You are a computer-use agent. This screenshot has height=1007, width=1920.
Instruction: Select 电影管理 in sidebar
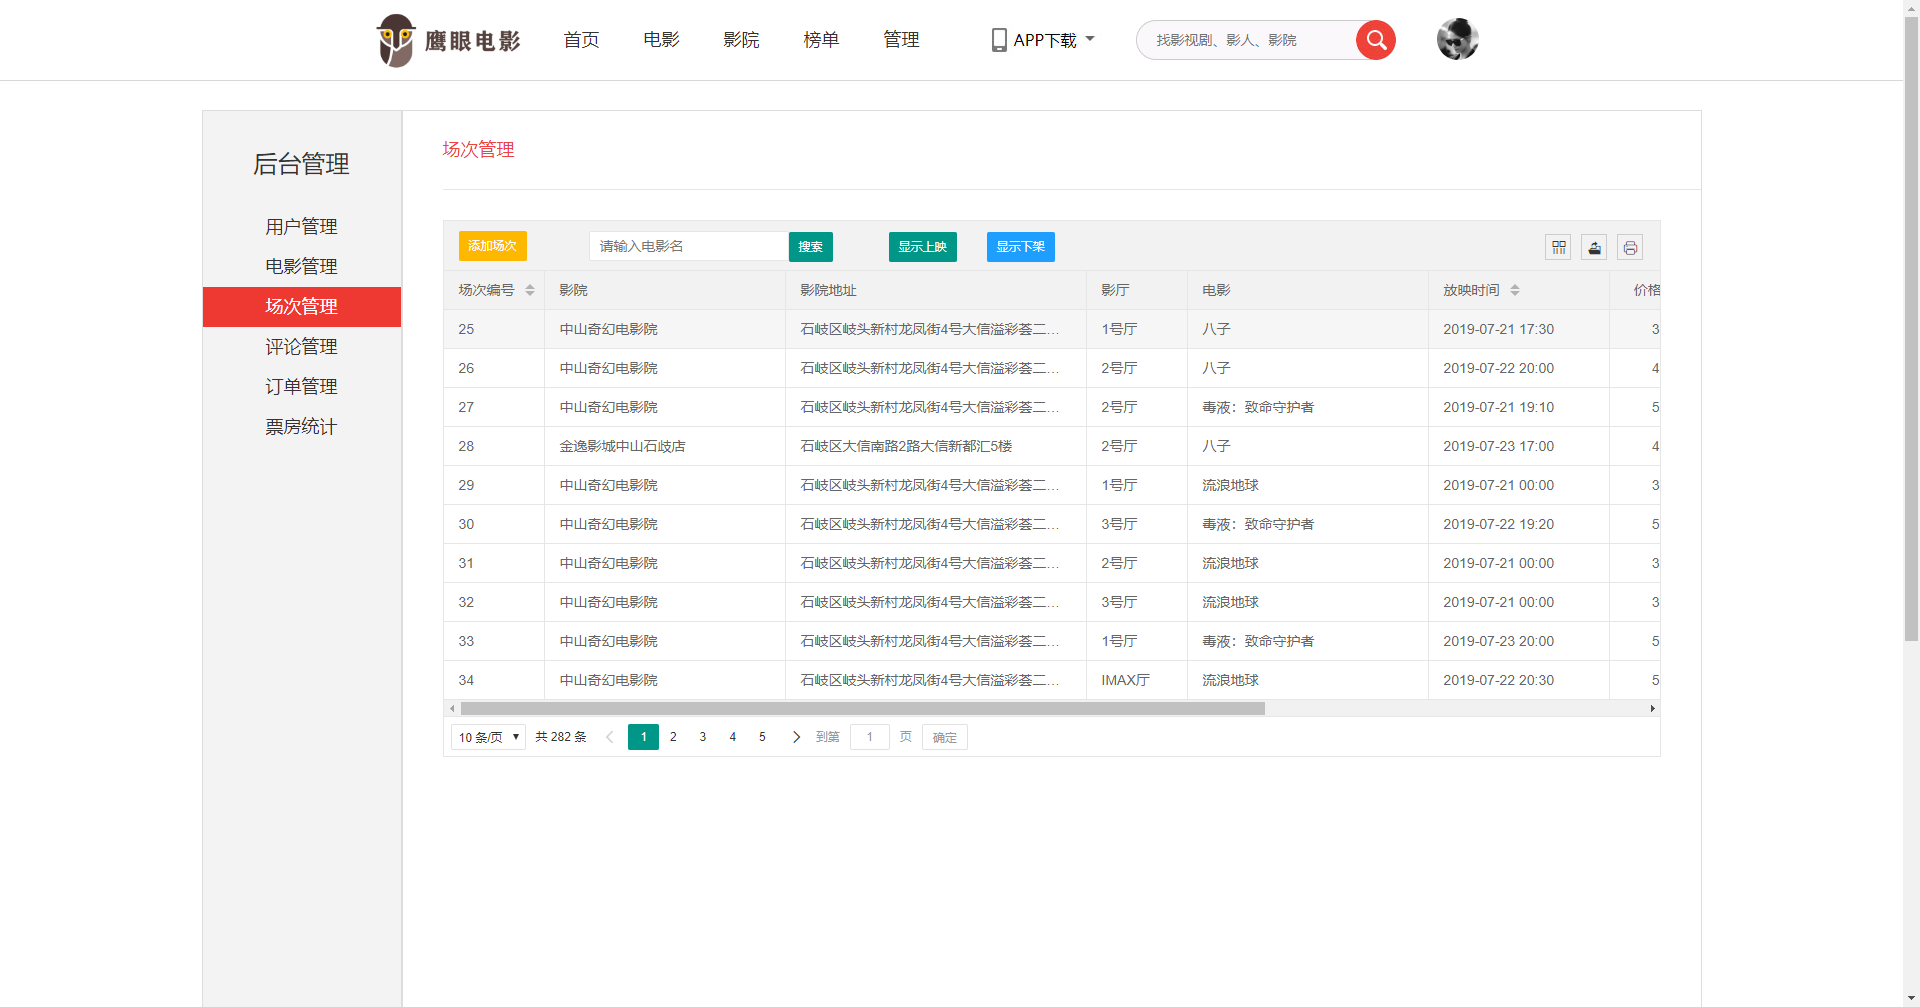[301, 266]
